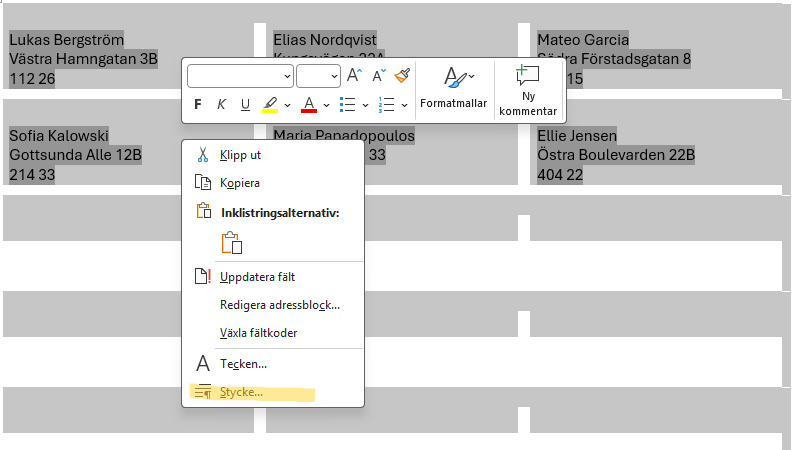Open Formatmallar styles gallery
This screenshot has height=450, width=793.
454,88
